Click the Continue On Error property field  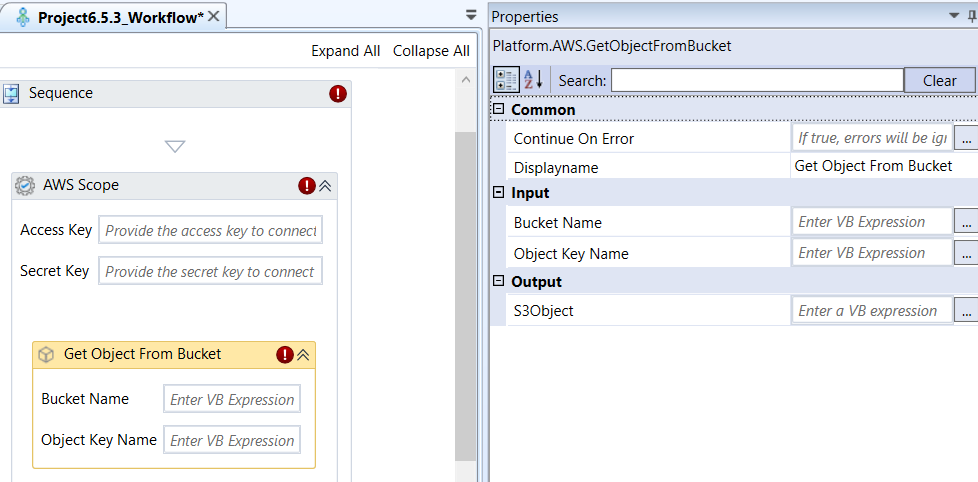pos(872,138)
